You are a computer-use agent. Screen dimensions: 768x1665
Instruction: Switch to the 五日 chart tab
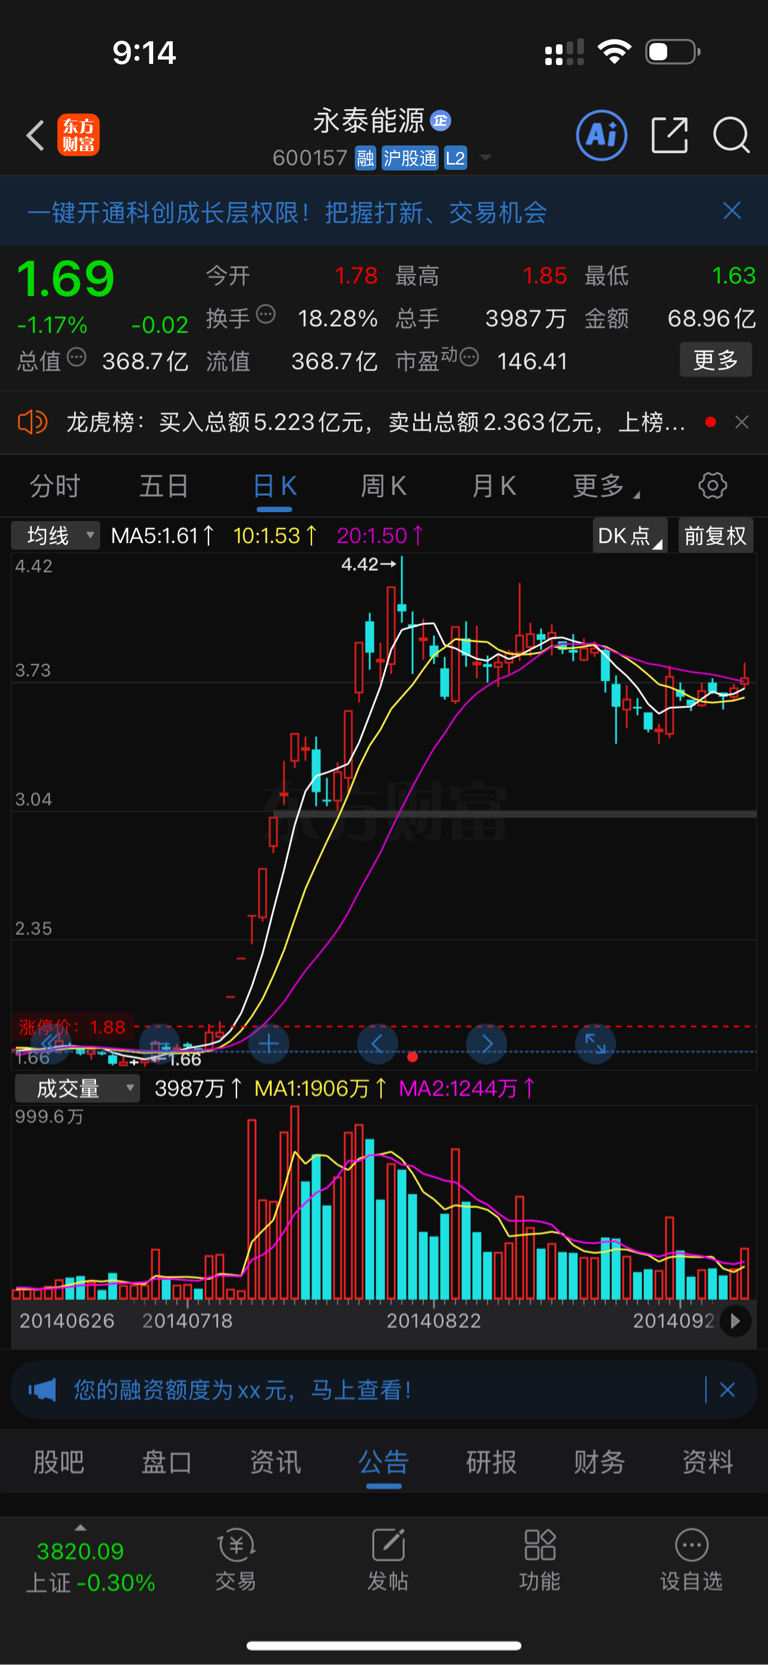click(164, 486)
